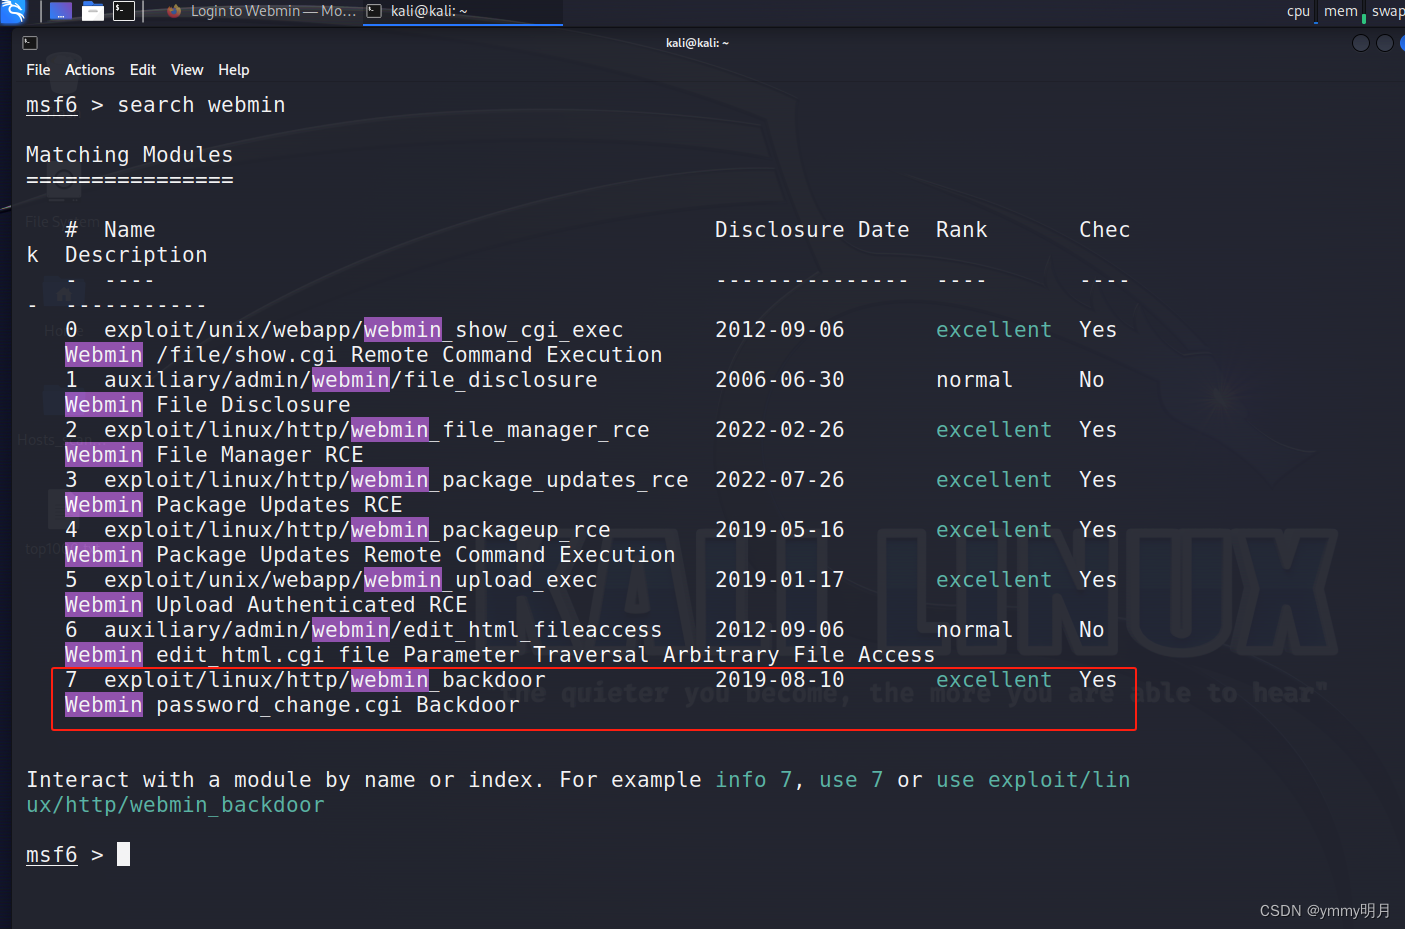The height and width of the screenshot is (929, 1405).
Task: Open the File menu
Action: [38, 70]
